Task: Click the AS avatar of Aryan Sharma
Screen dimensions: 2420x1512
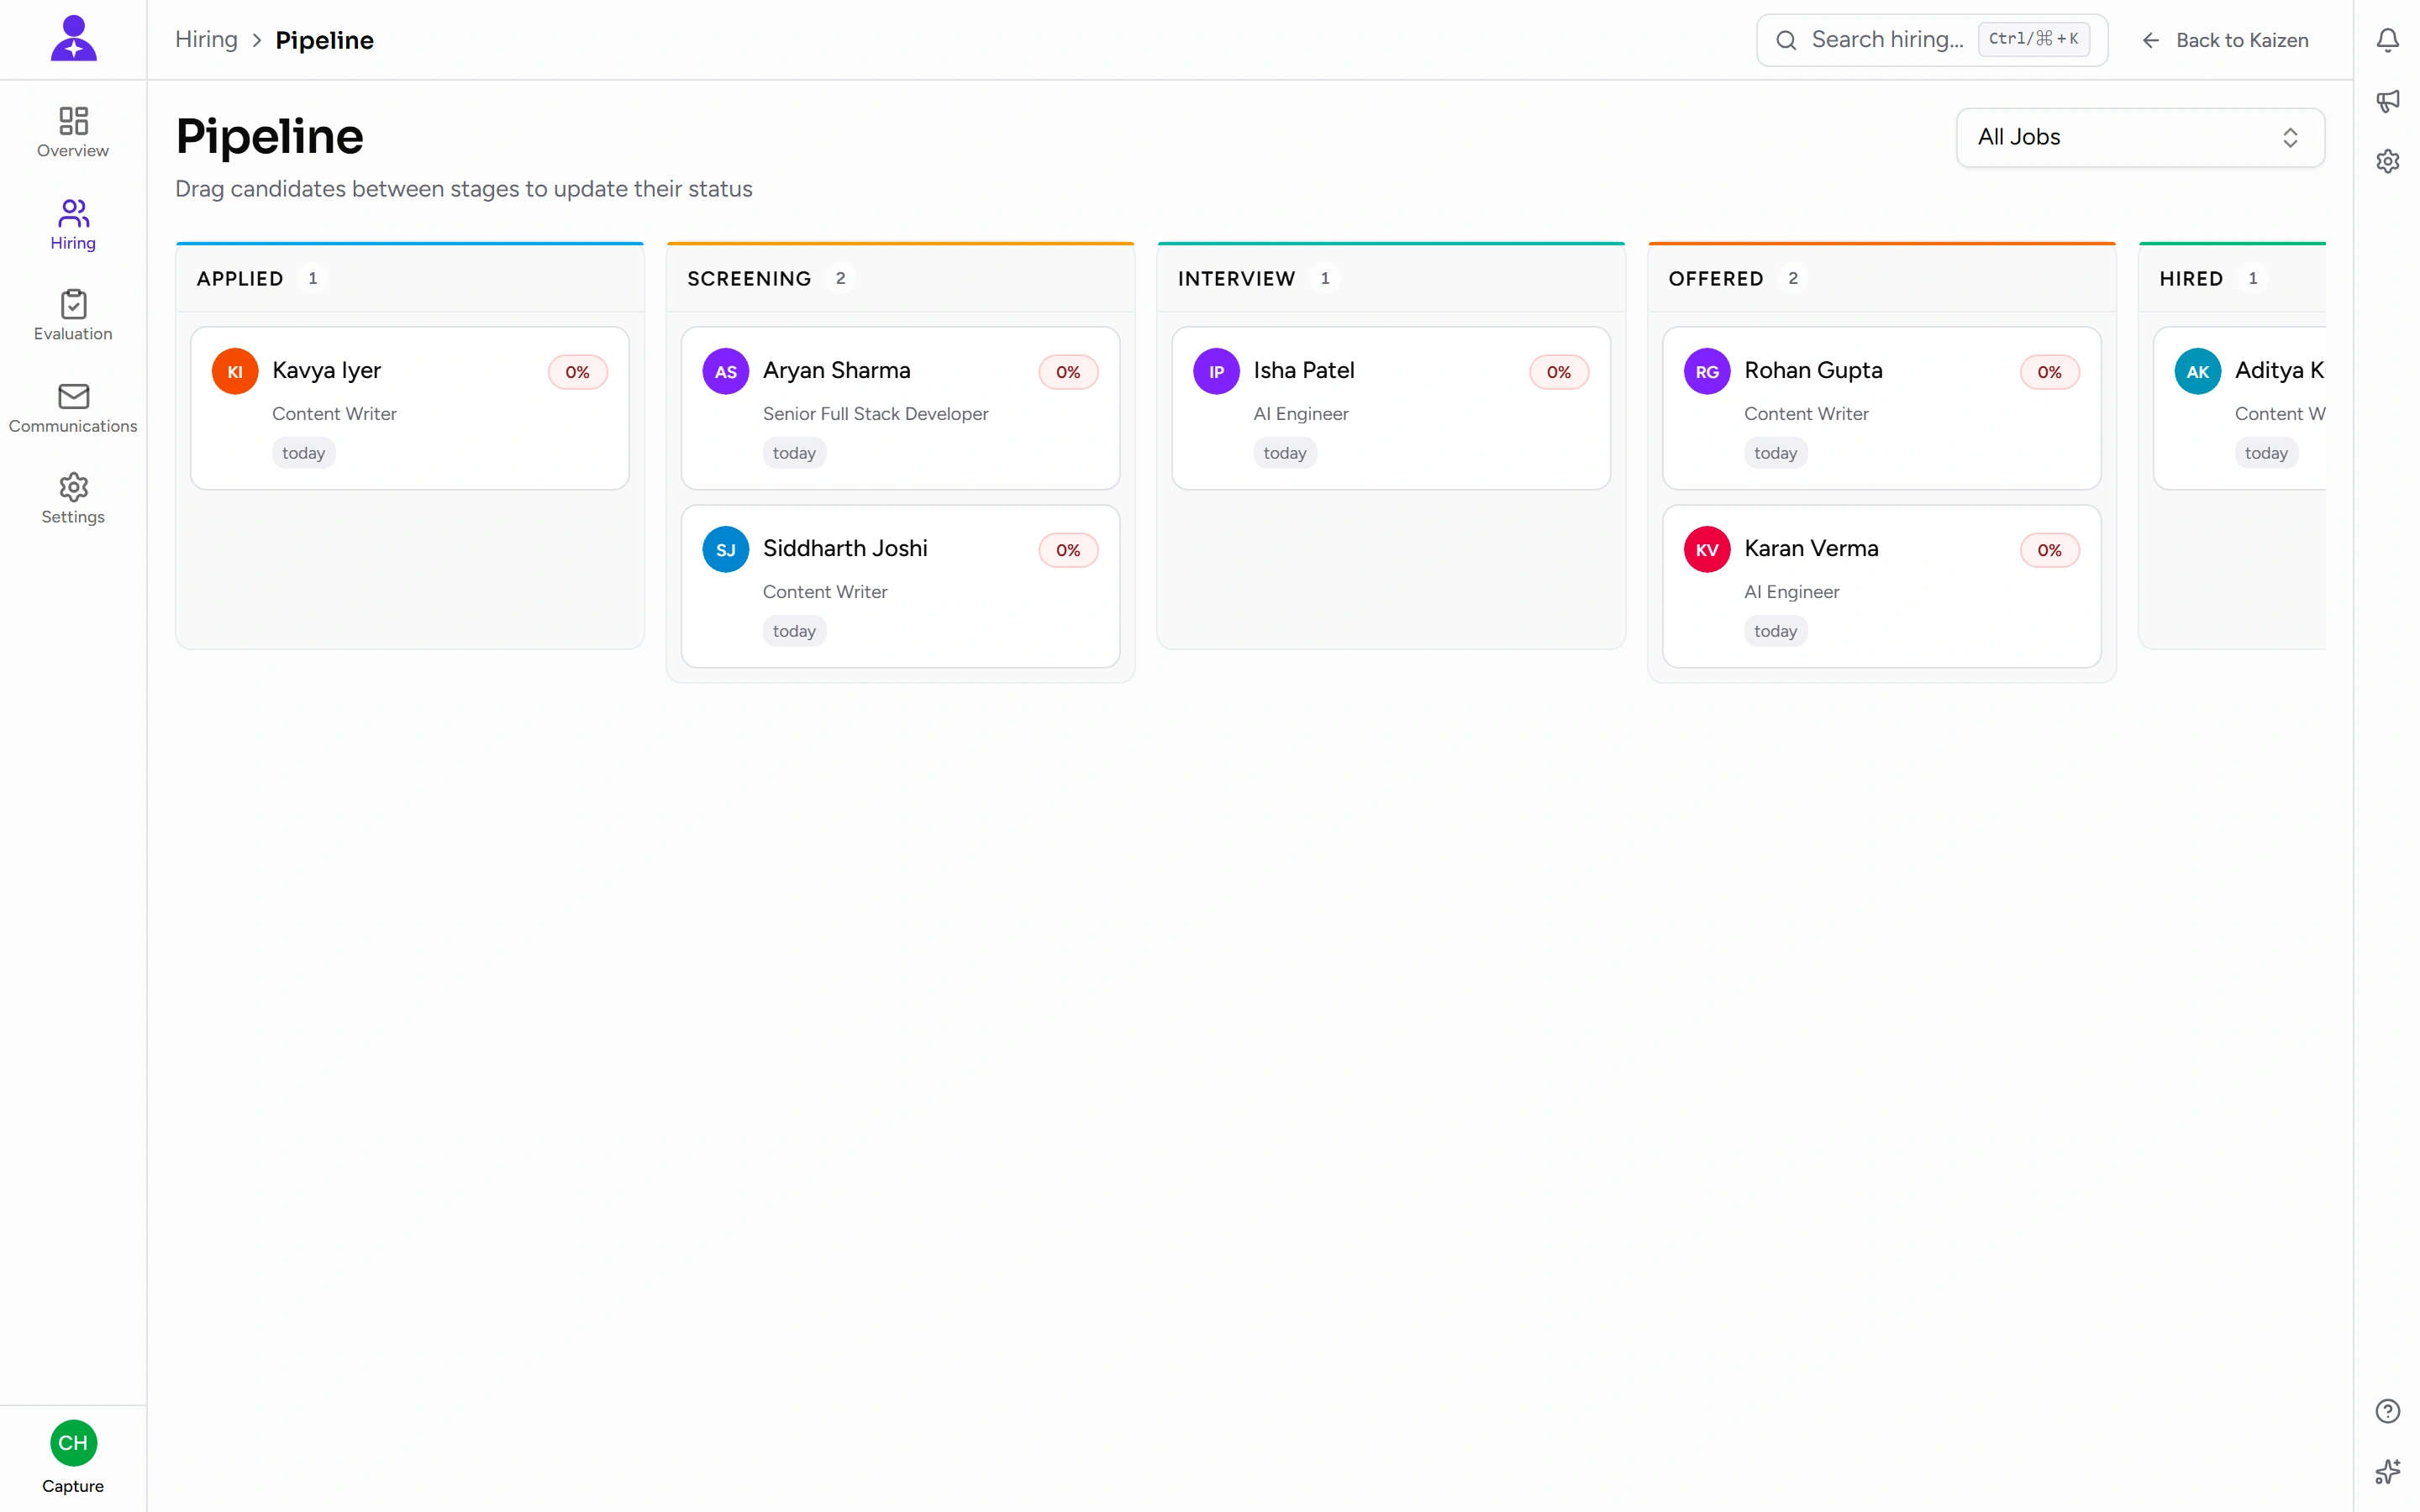Action: (x=726, y=371)
